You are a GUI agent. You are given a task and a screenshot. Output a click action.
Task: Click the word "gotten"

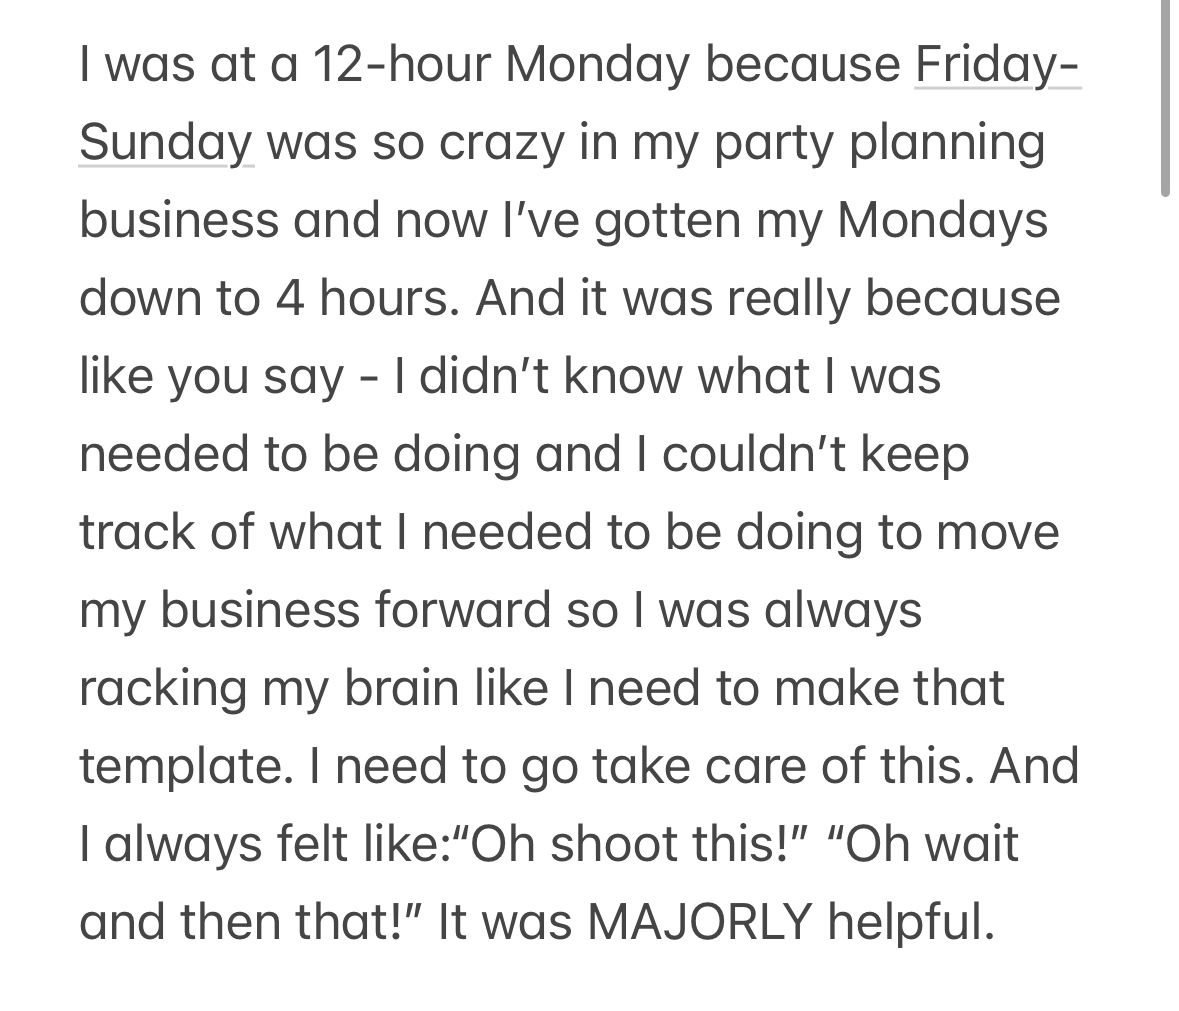click(668, 221)
